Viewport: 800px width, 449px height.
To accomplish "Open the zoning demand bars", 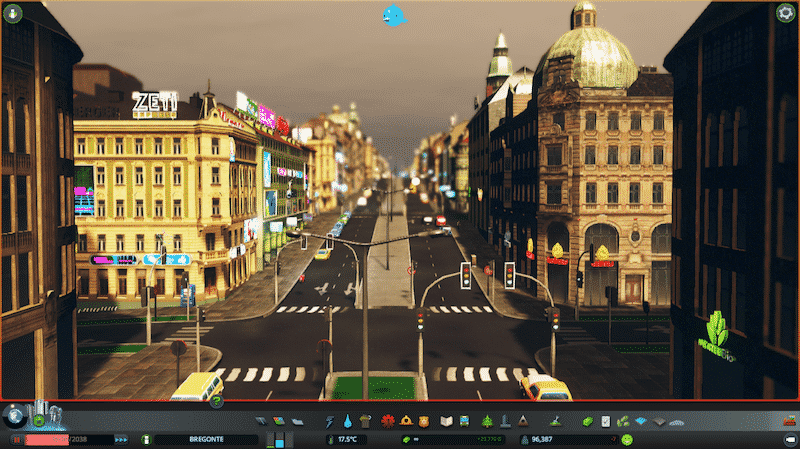I will tap(279, 438).
